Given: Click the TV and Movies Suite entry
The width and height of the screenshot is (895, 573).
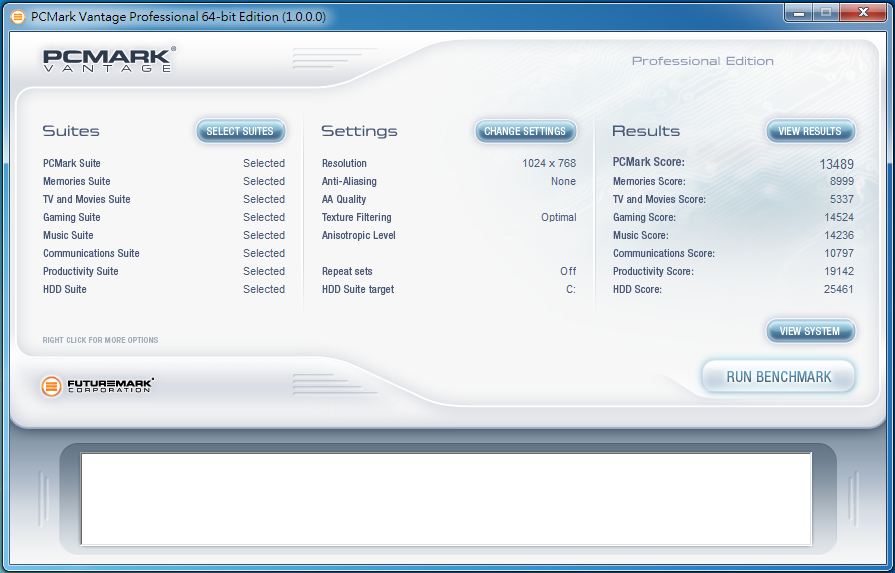Looking at the screenshot, I should [x=87, y=199].
